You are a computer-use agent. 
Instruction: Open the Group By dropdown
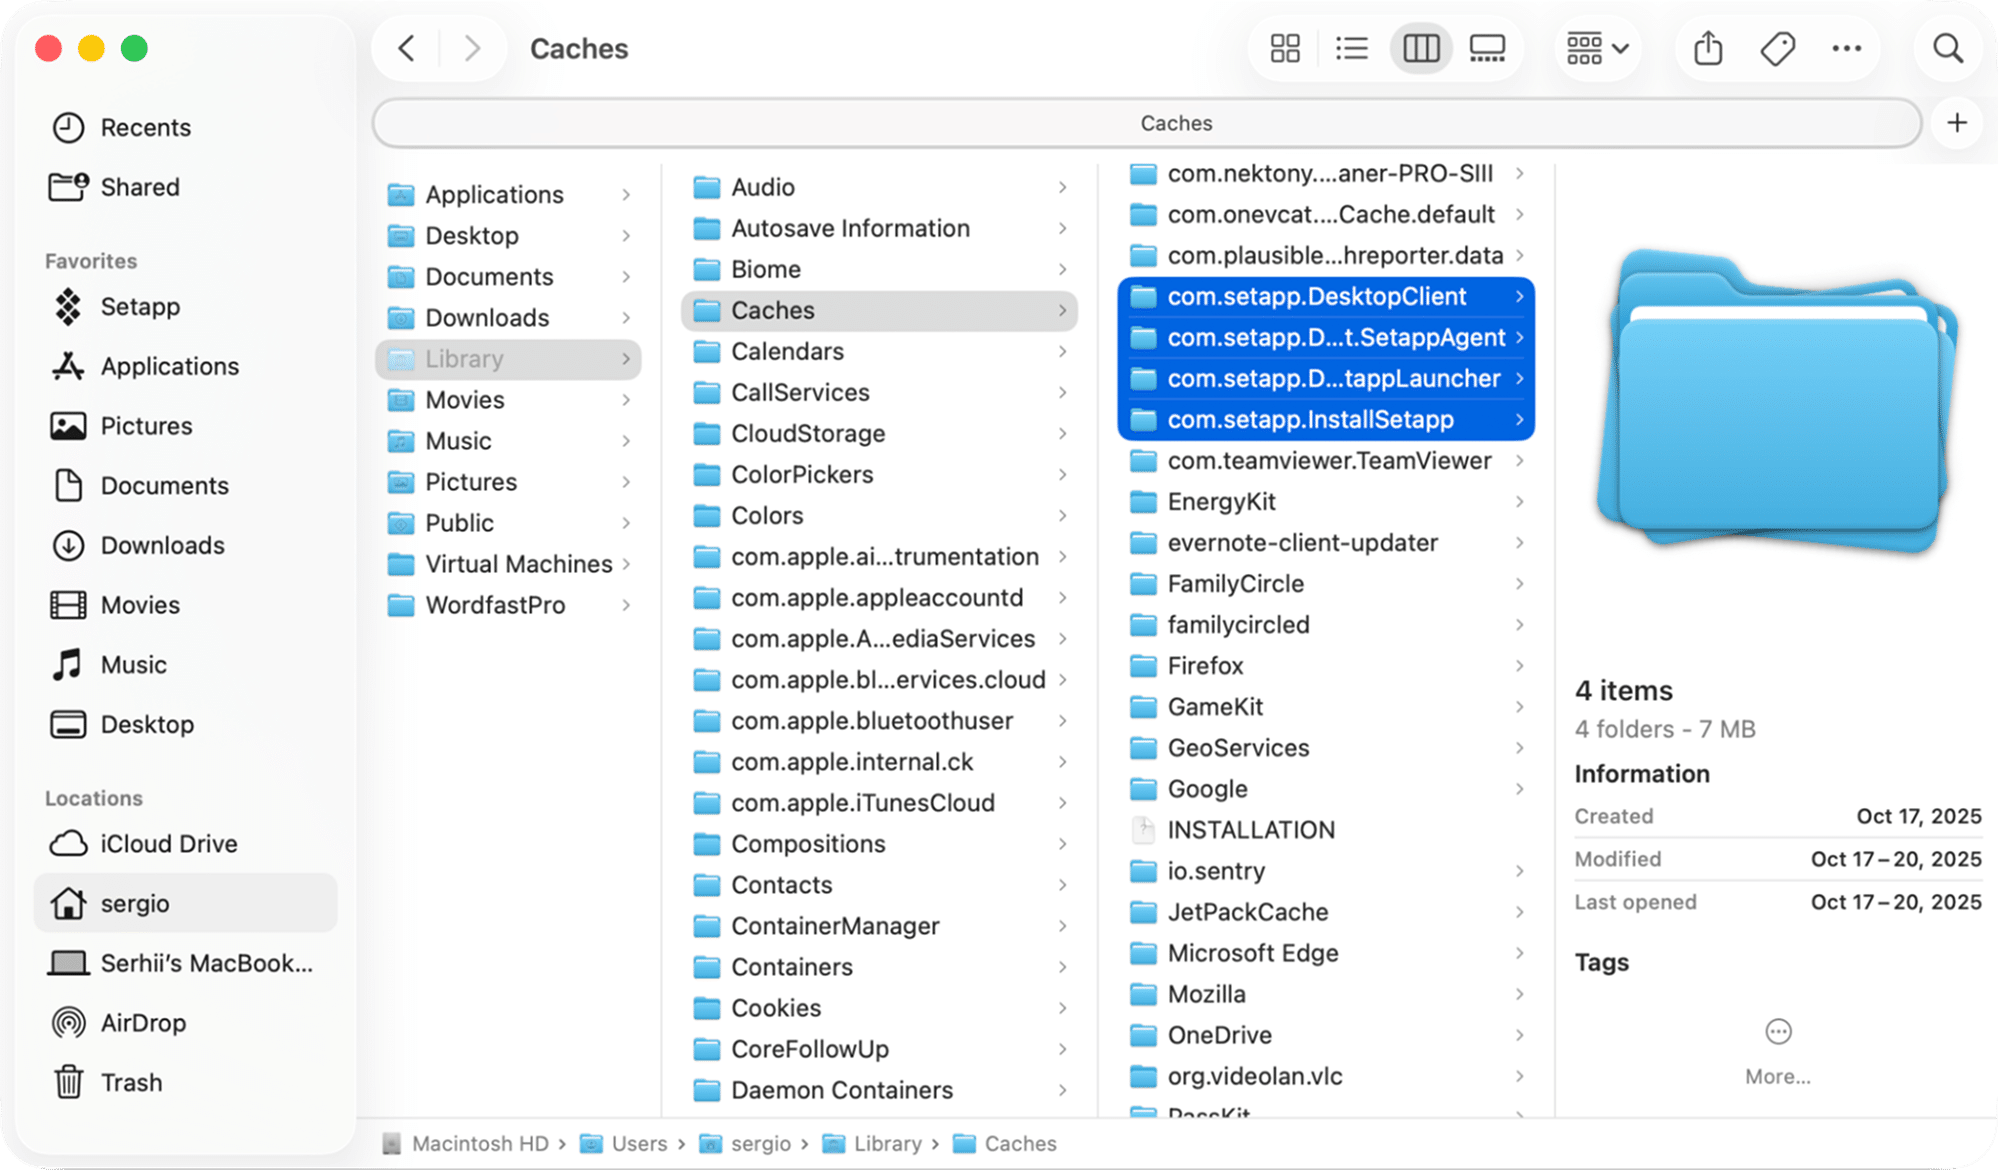(x=1597, y=48)
